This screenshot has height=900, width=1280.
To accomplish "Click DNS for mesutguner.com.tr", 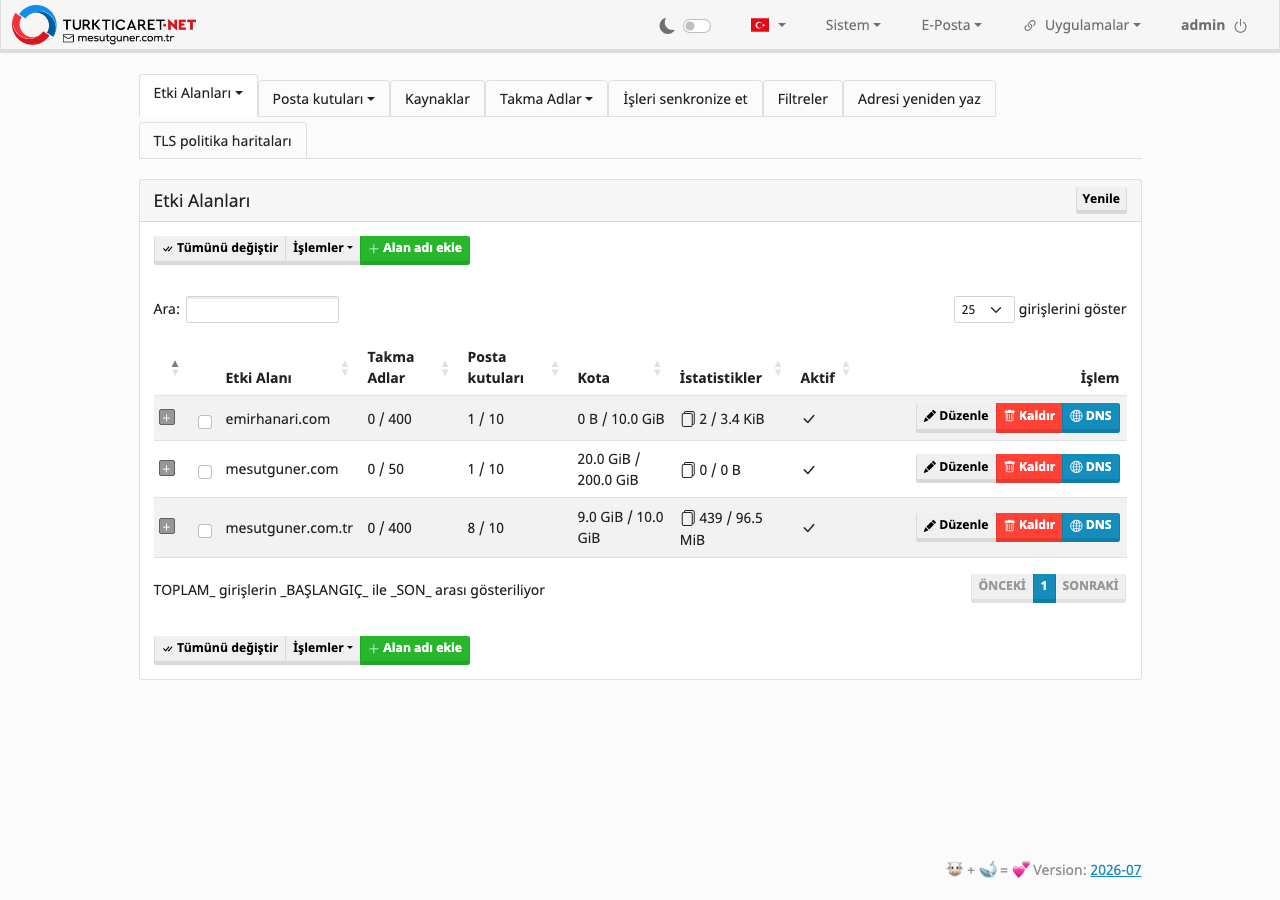I will tap(1091, 526).
